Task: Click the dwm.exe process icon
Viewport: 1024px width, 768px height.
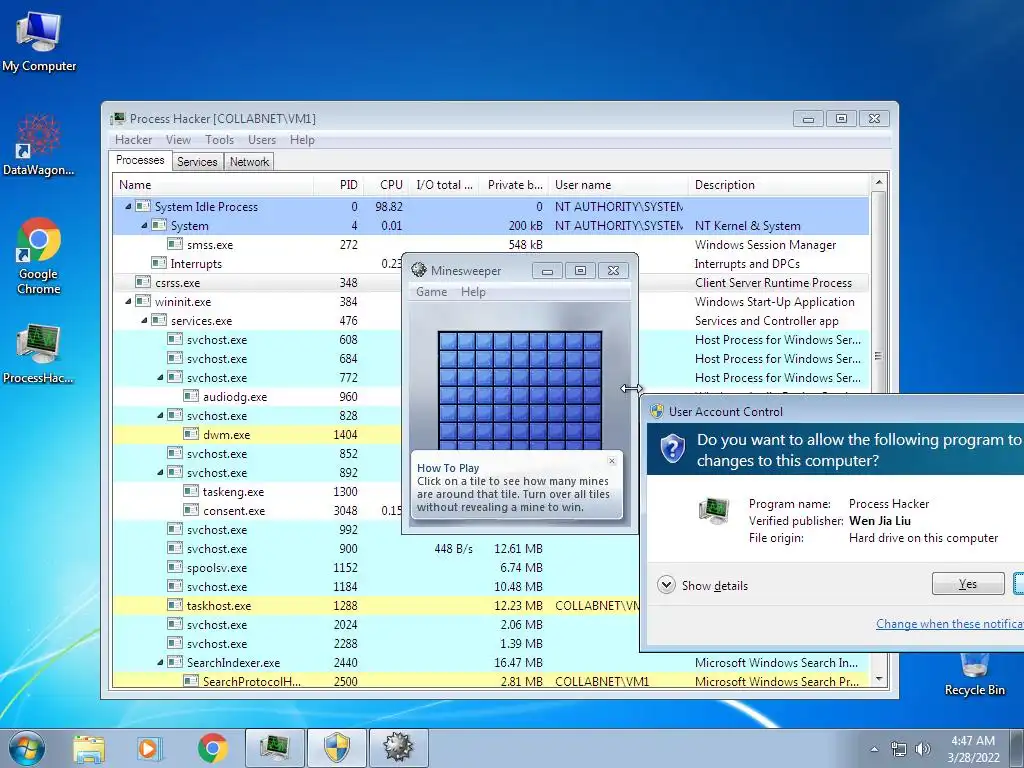Action: pyautogui.click(x=191, y=434)
